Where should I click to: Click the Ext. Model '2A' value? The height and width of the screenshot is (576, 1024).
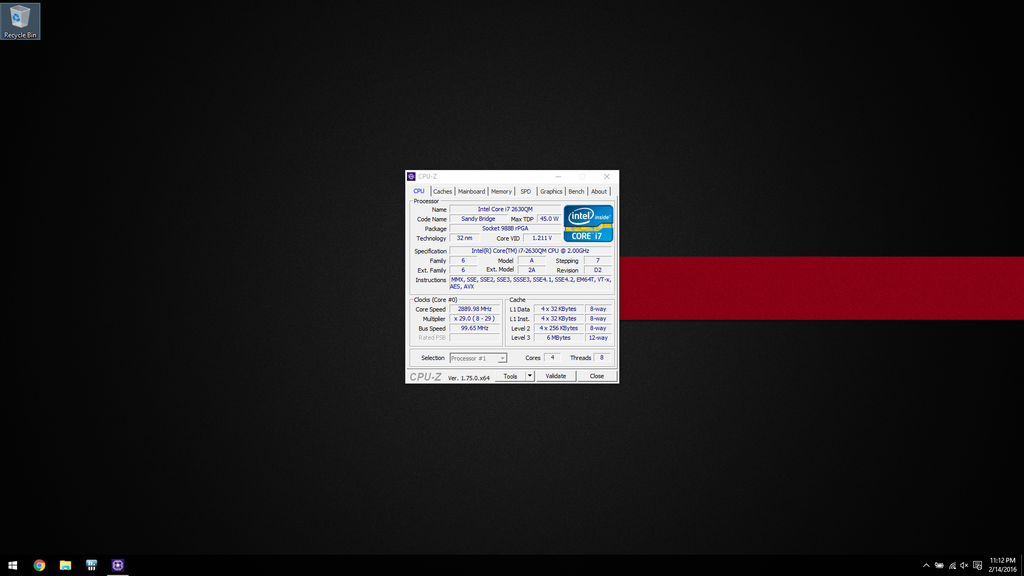click(532, 270)
